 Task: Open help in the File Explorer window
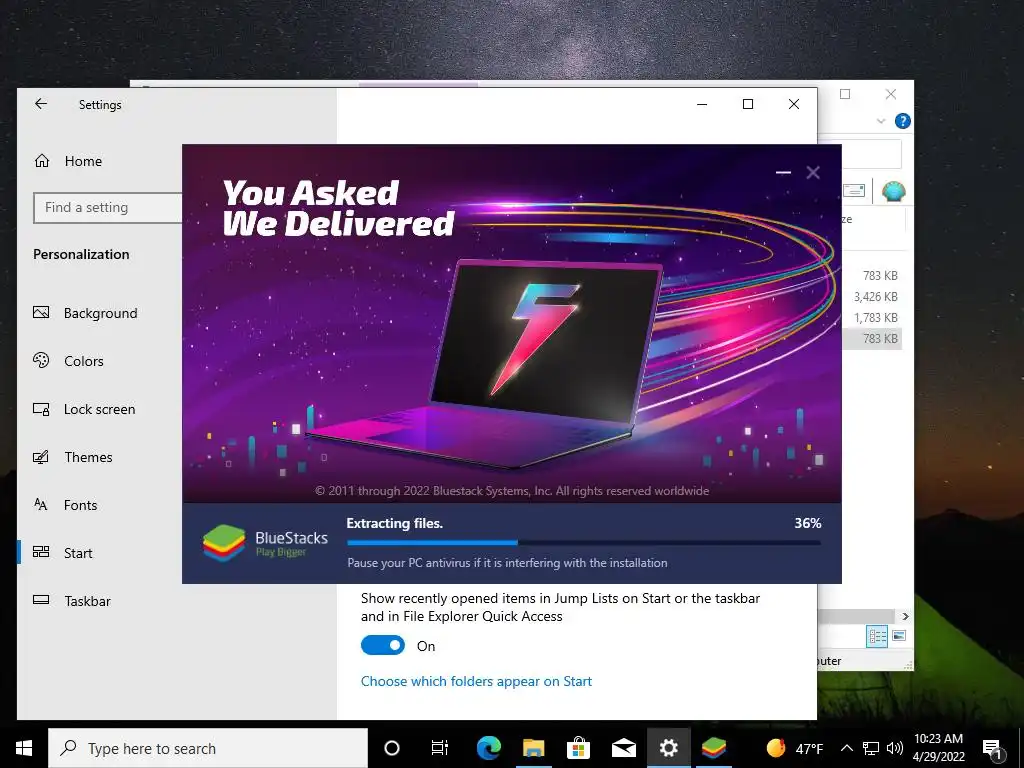(903, 121)
